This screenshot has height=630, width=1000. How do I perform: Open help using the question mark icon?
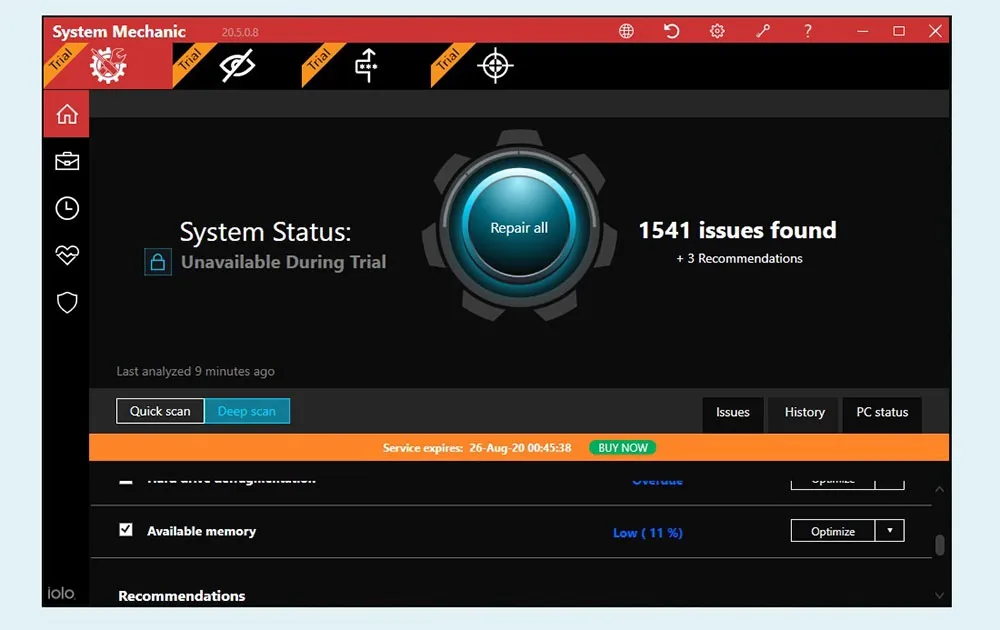[808, 31]
